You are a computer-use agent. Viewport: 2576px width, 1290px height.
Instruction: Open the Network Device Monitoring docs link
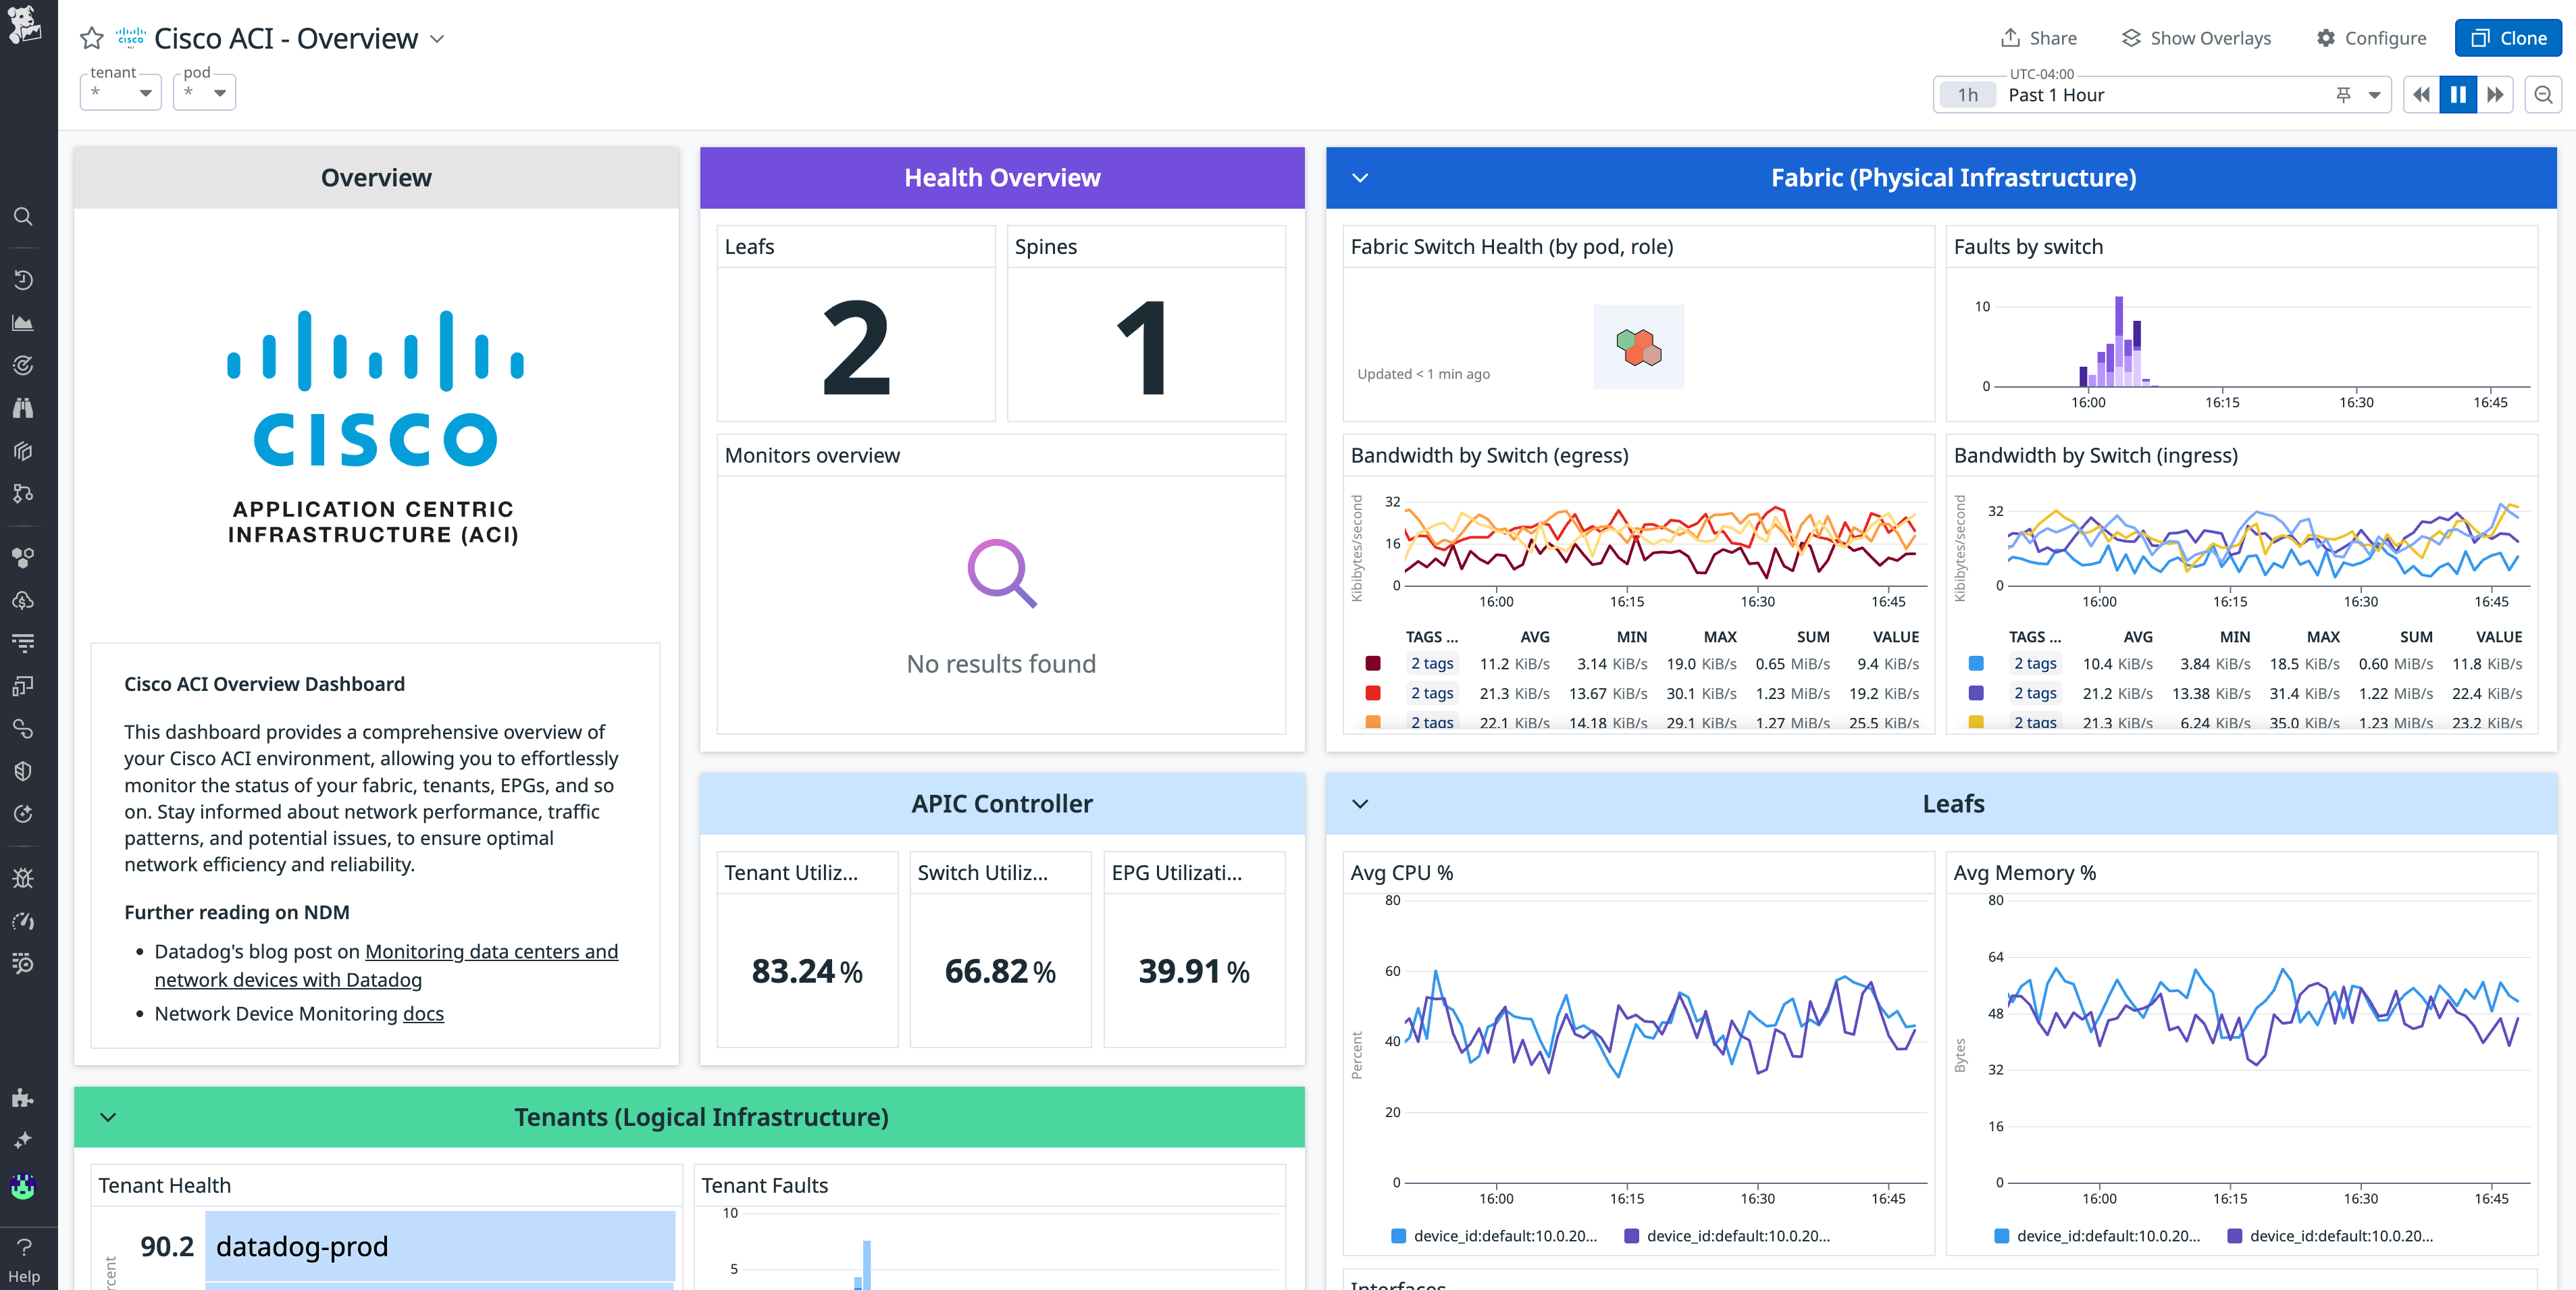pyautogui.click(x=423, y=1014)
